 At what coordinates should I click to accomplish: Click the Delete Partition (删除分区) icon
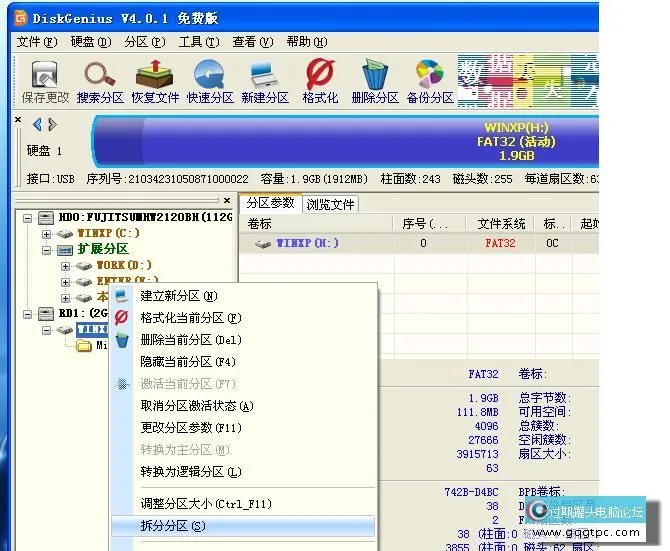pos(375,74)
